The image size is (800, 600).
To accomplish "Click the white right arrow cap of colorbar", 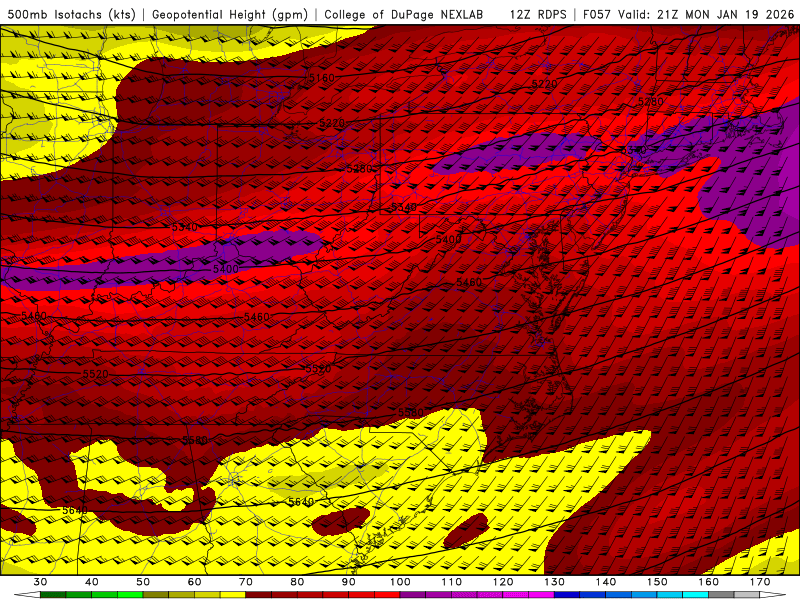I will (x=772, y=594).
